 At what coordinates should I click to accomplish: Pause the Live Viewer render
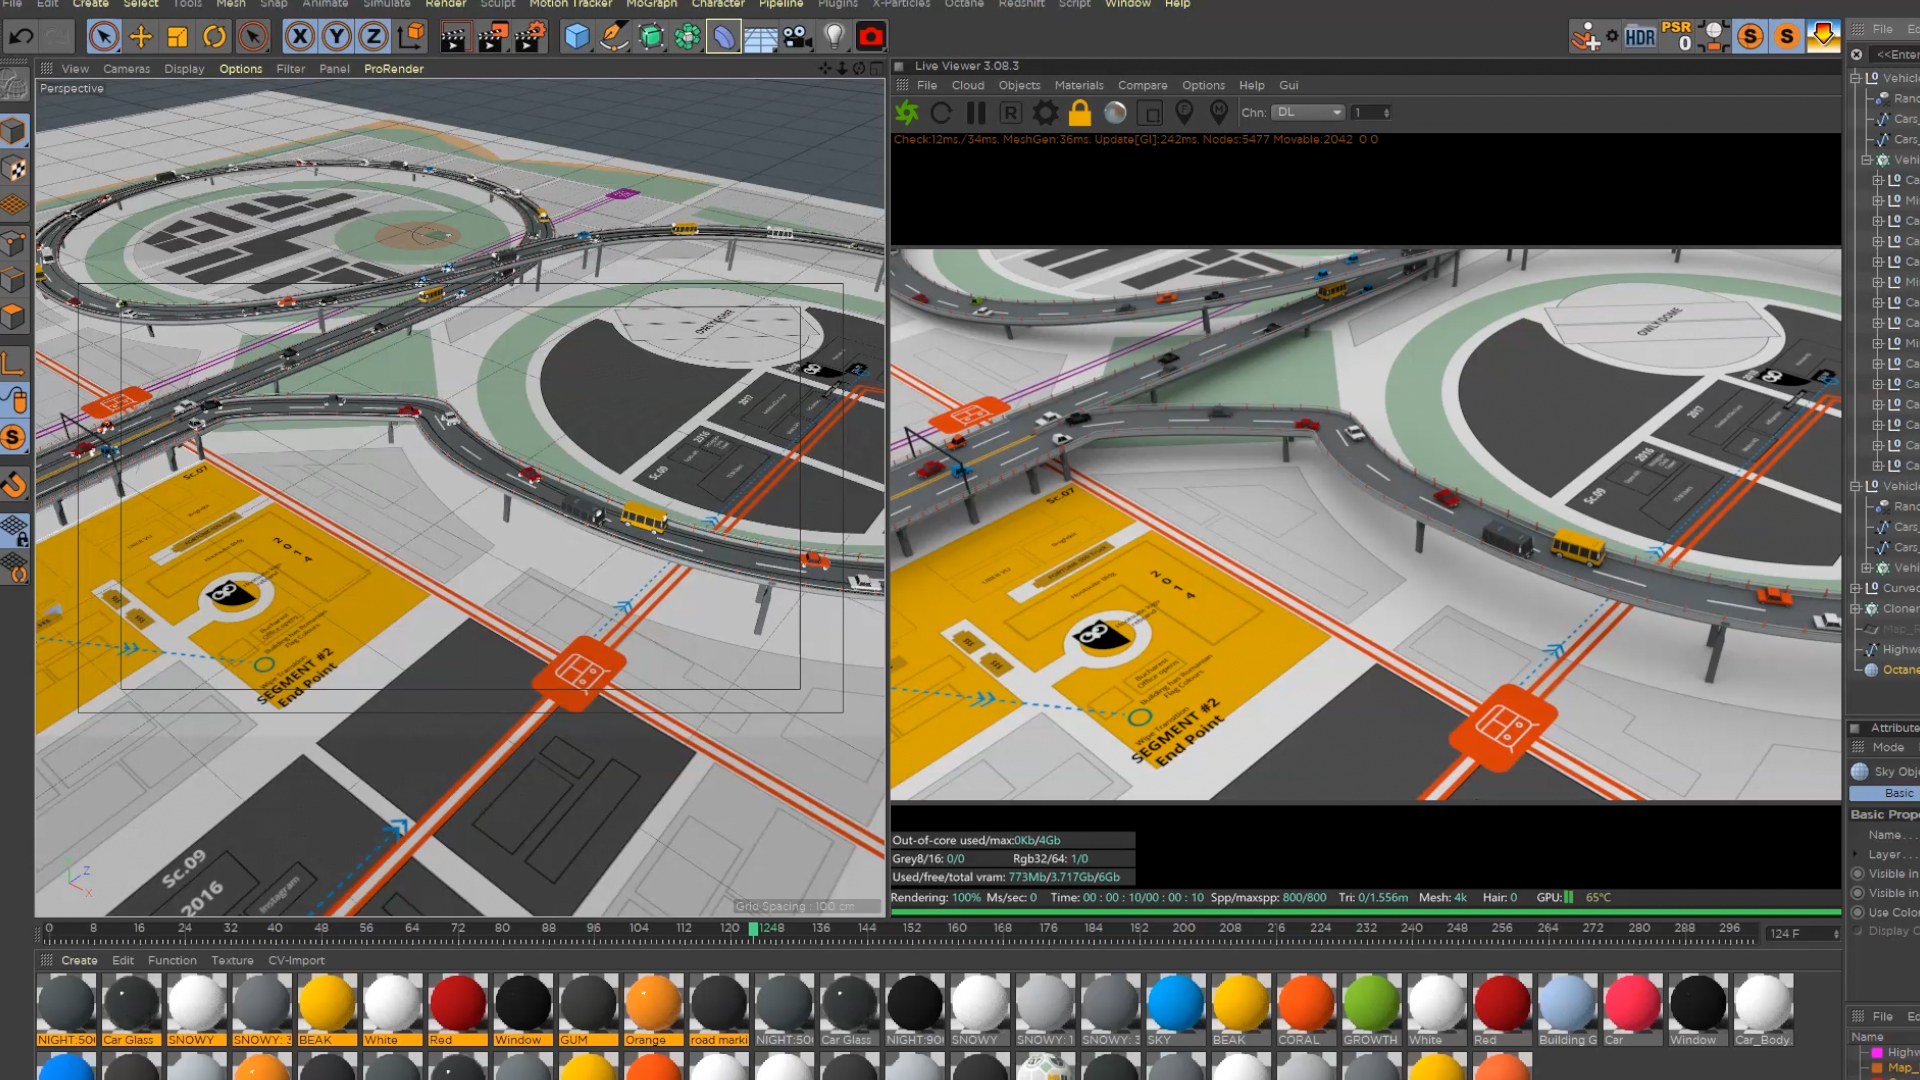(x=976, y=113)
